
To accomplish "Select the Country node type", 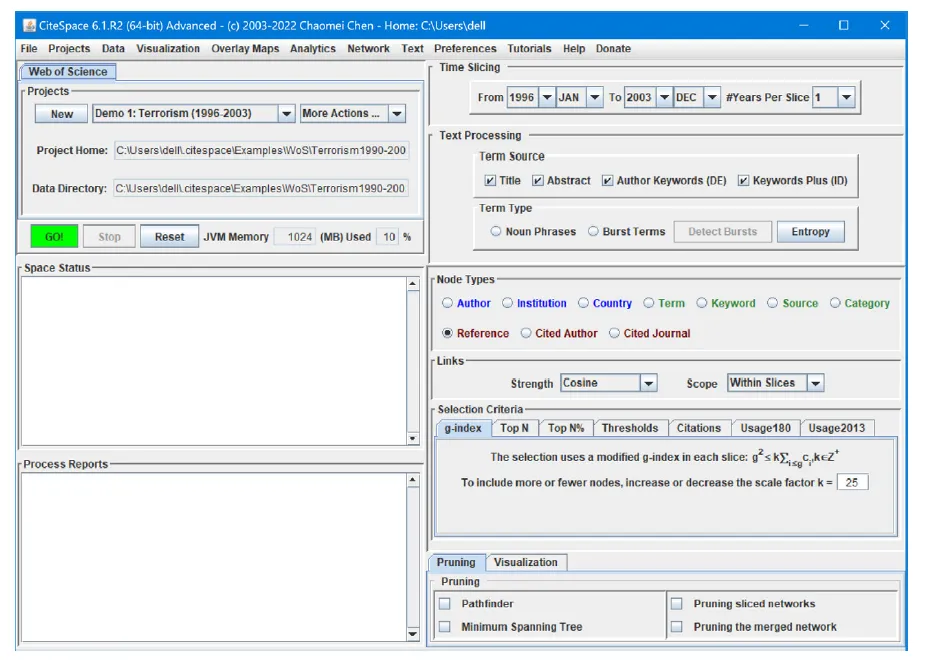I will [x=584, y=303].
